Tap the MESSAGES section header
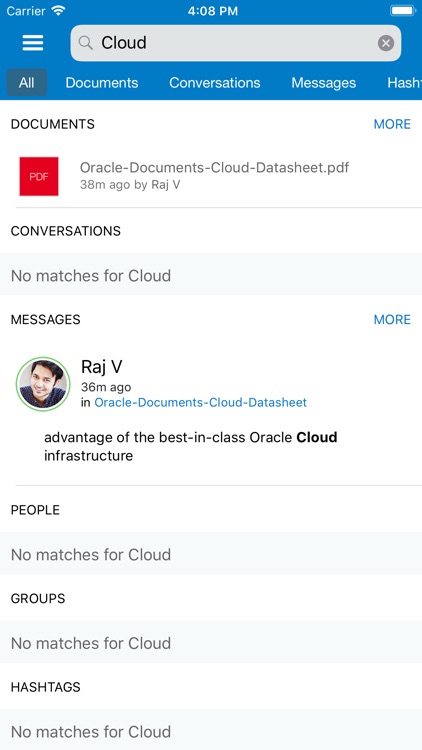The image size is (422, 750). click(45, 320)
